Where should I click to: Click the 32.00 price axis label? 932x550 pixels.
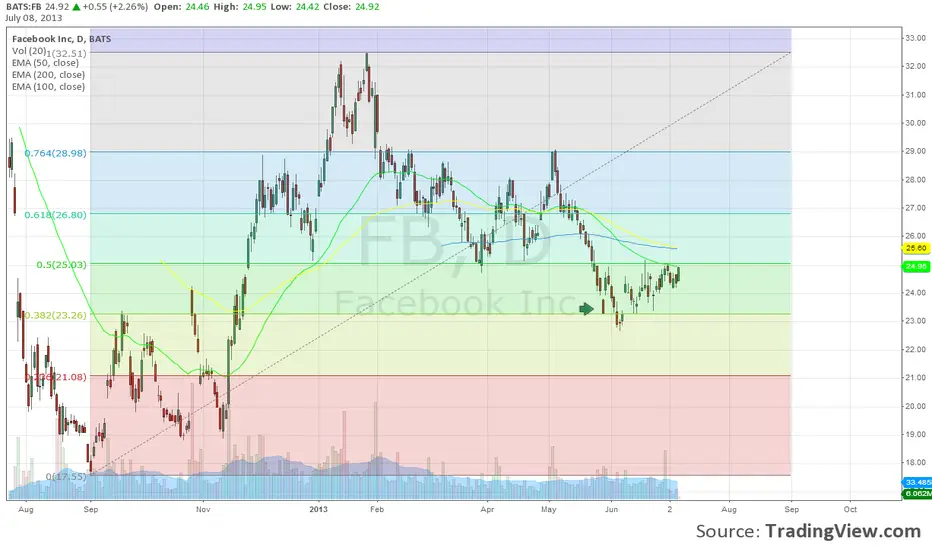click(x=915, y=66)
